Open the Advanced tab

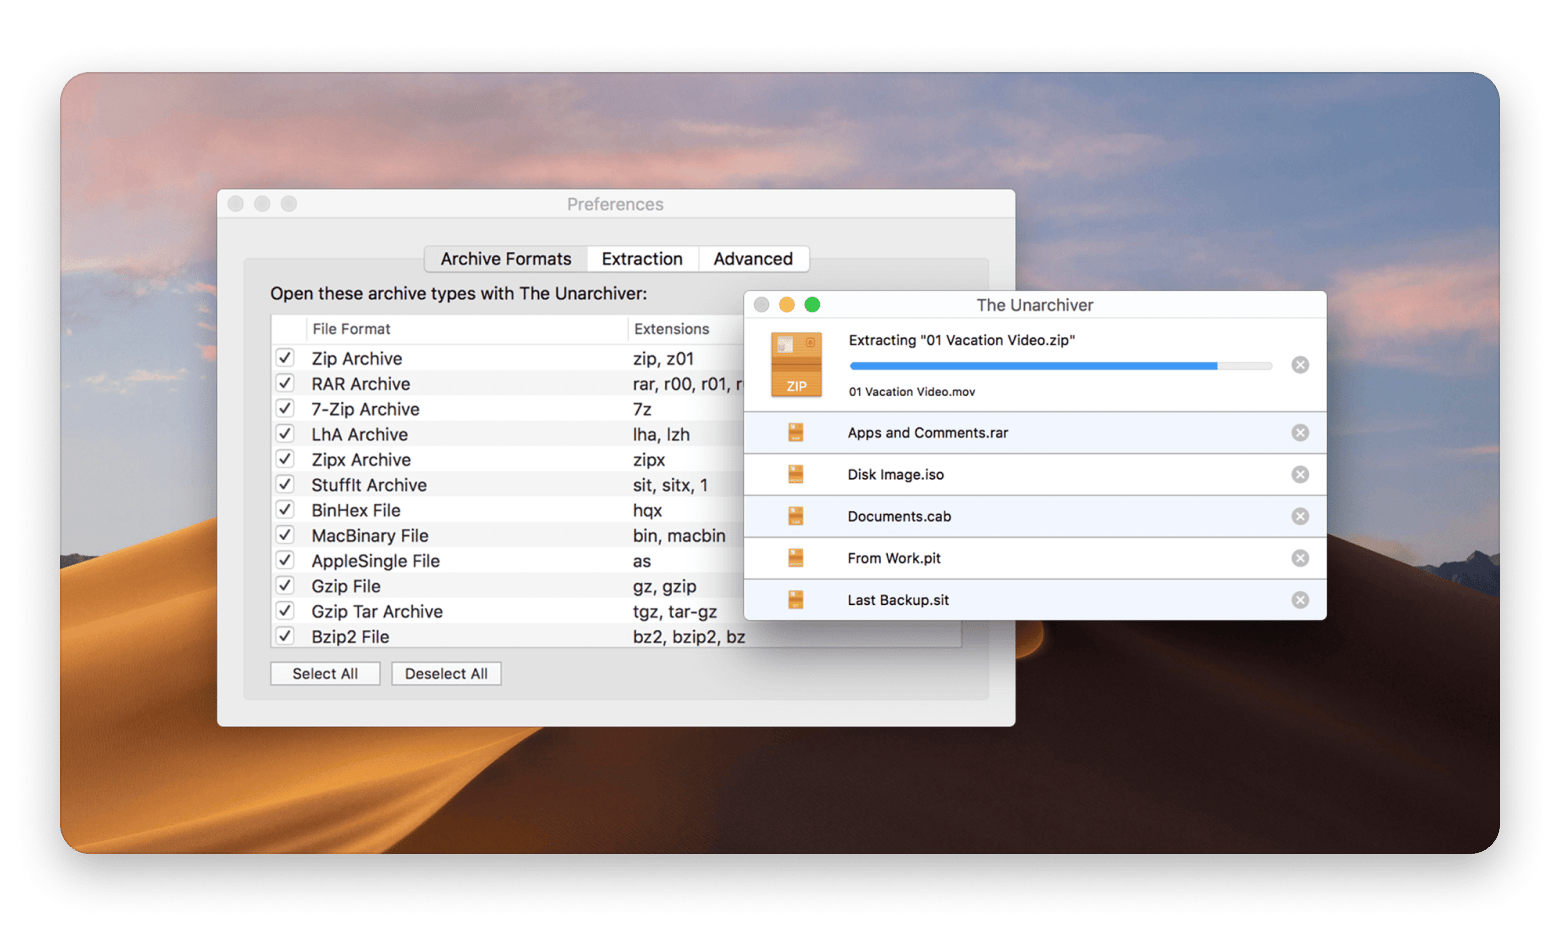pos(753,259)
